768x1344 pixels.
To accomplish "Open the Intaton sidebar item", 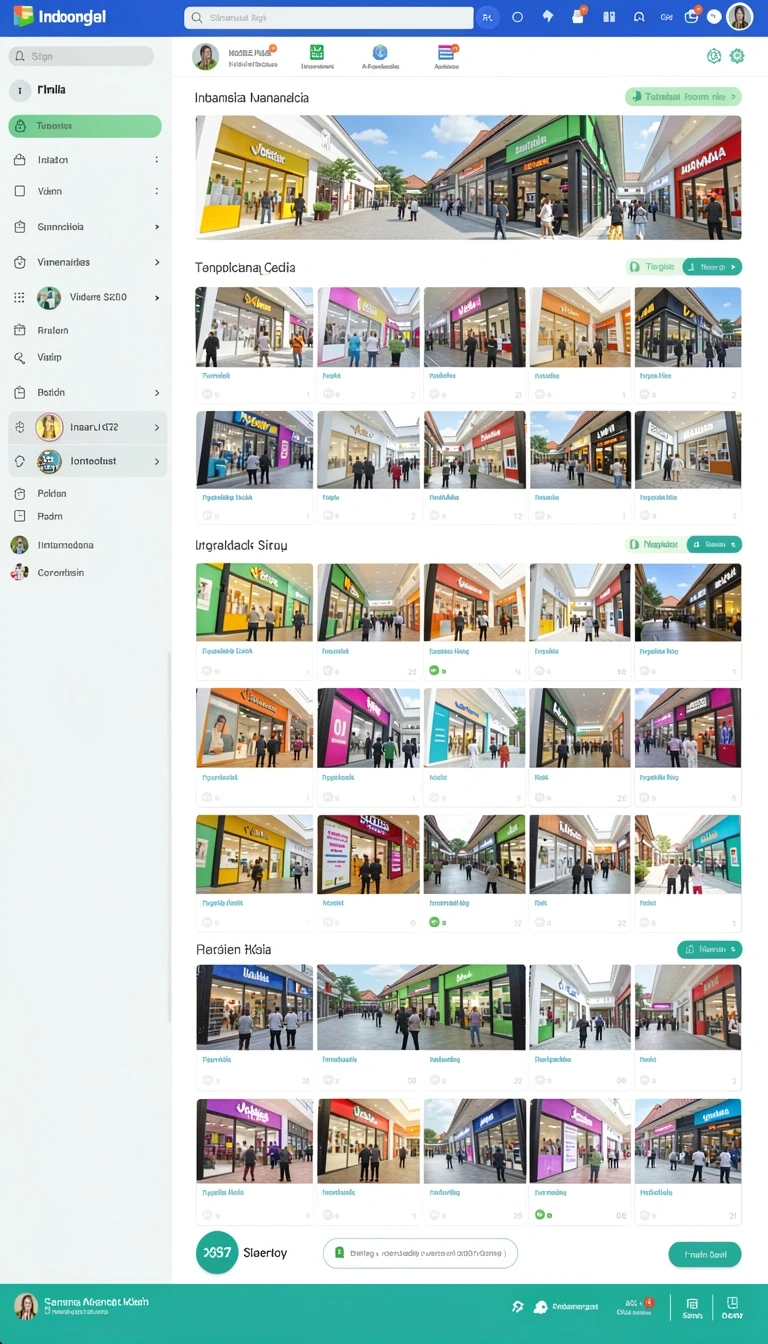I will [x=85, y=160].
